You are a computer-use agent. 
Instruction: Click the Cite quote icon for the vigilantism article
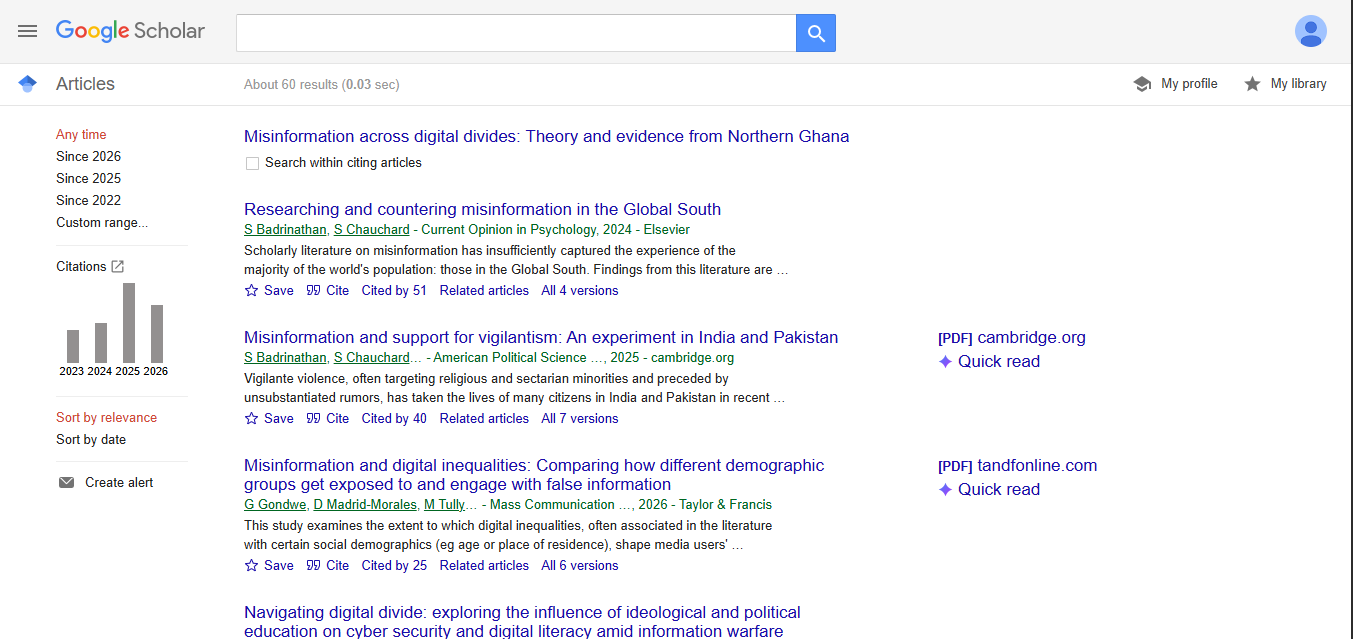coord(314,418)
